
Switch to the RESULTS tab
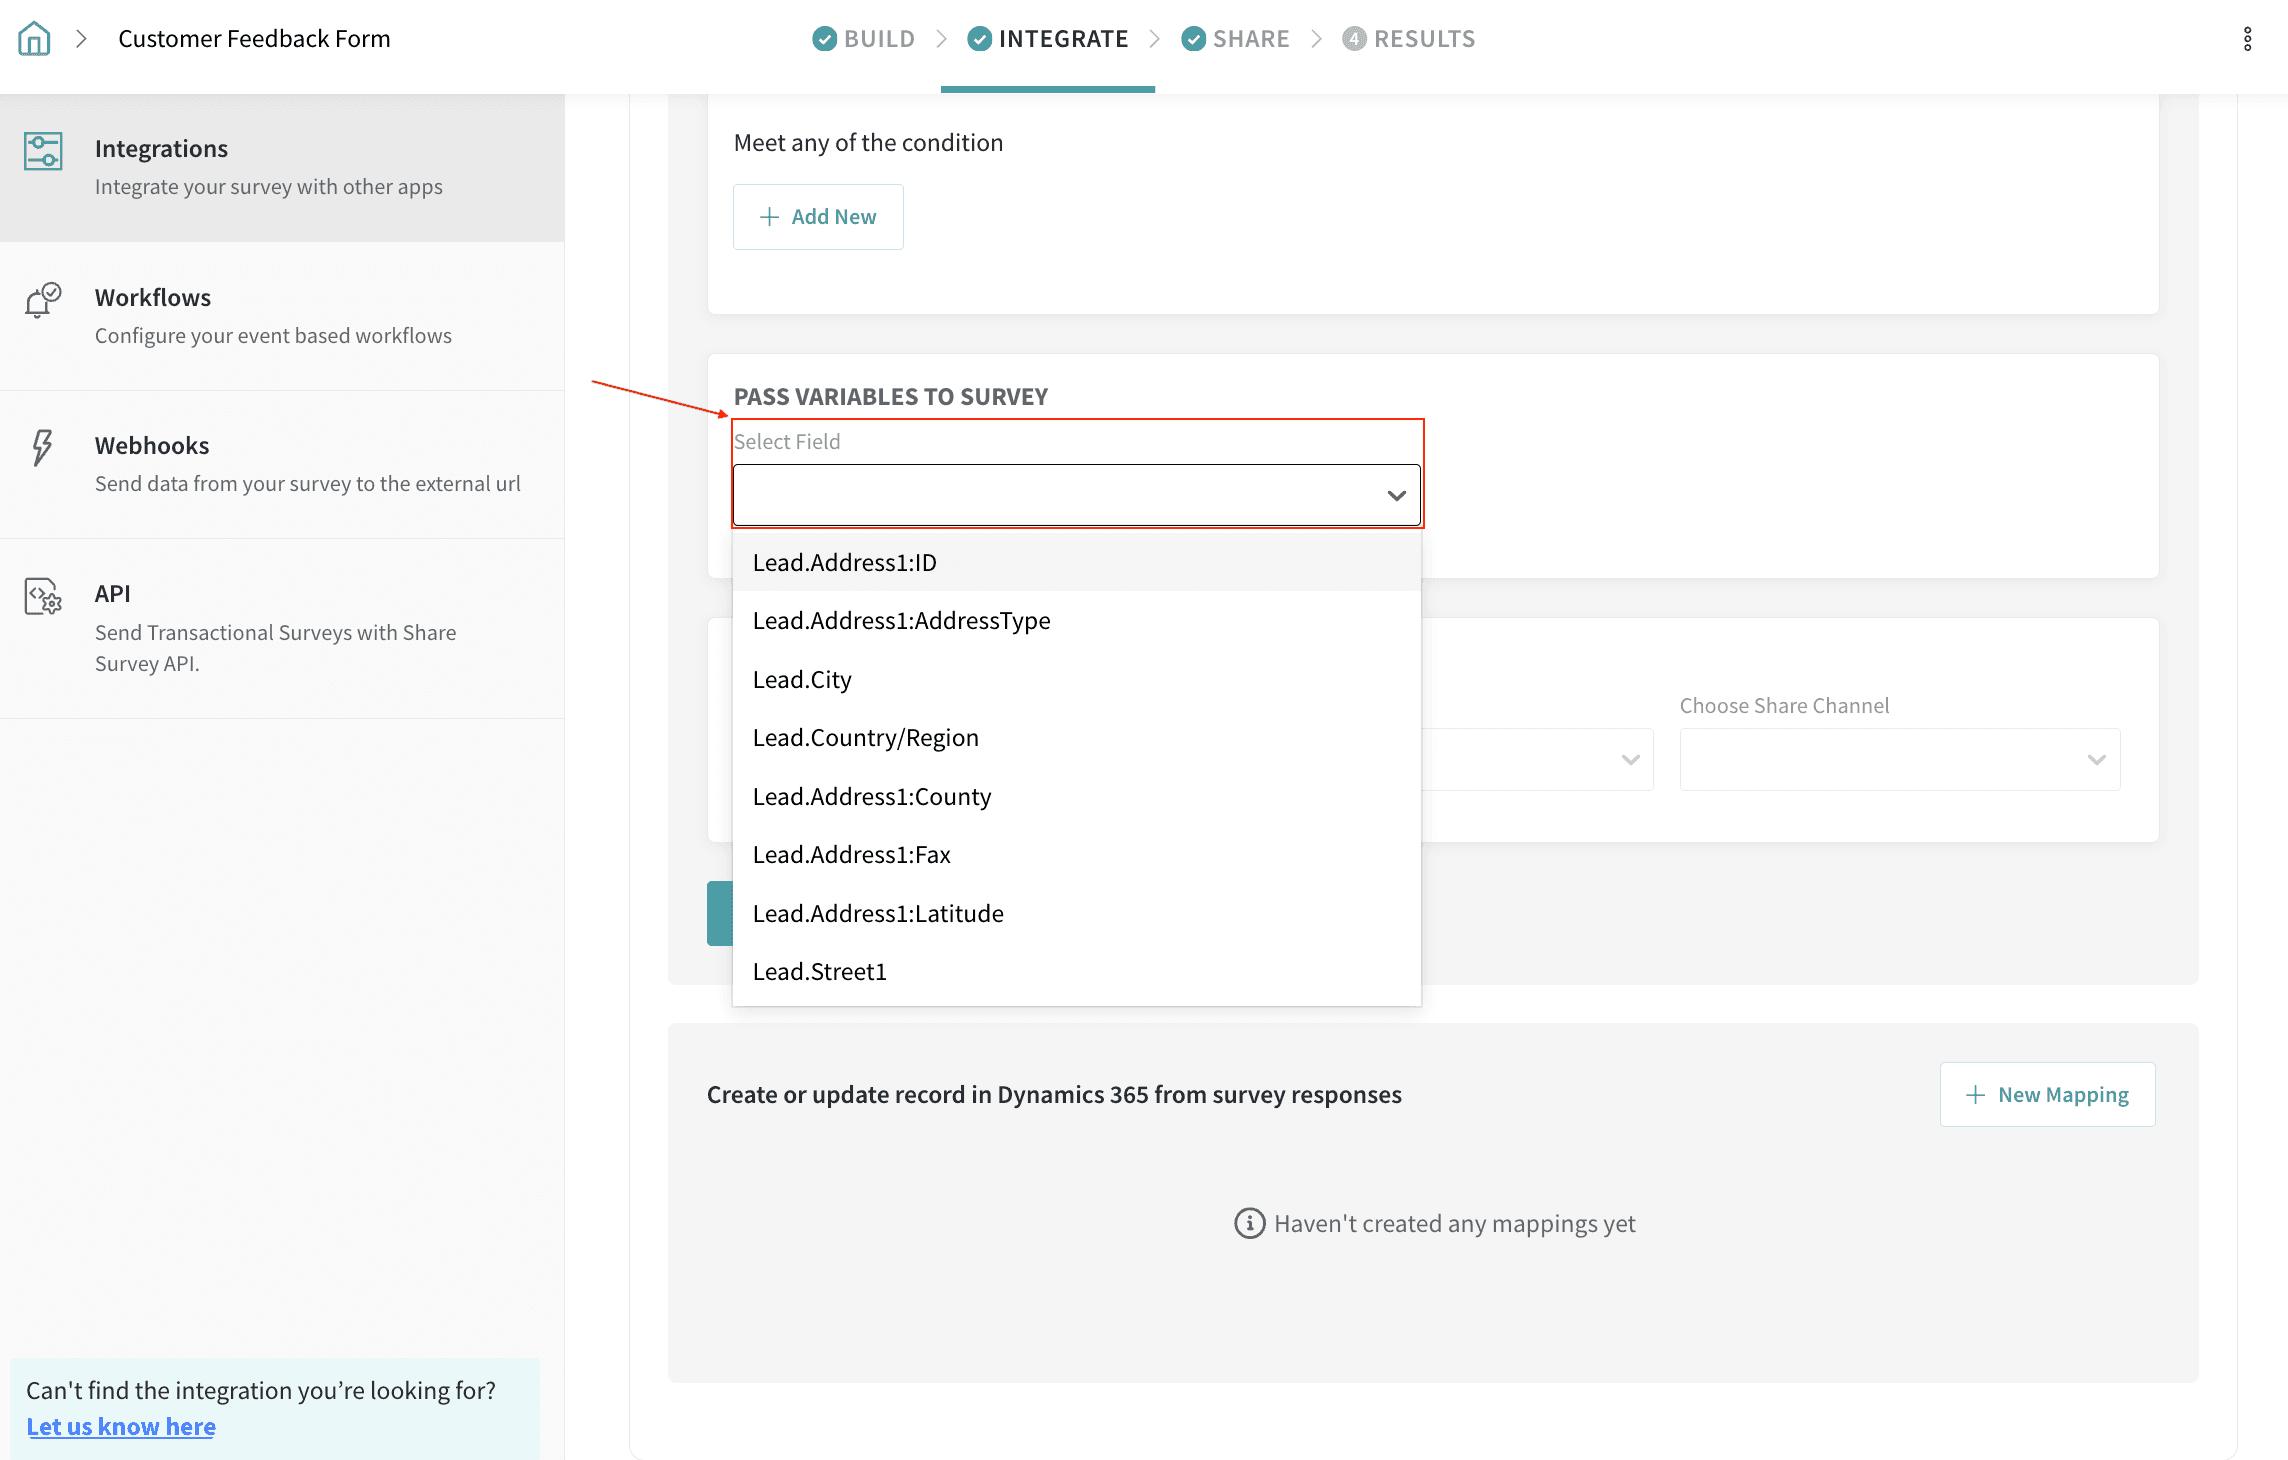(1423, 39)
